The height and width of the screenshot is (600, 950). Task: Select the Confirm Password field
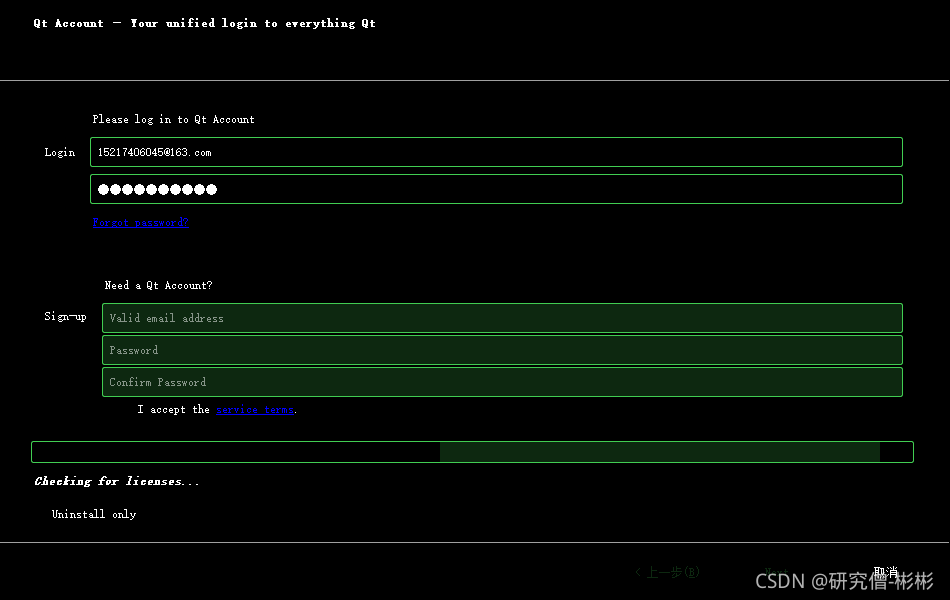pos(502,382)
